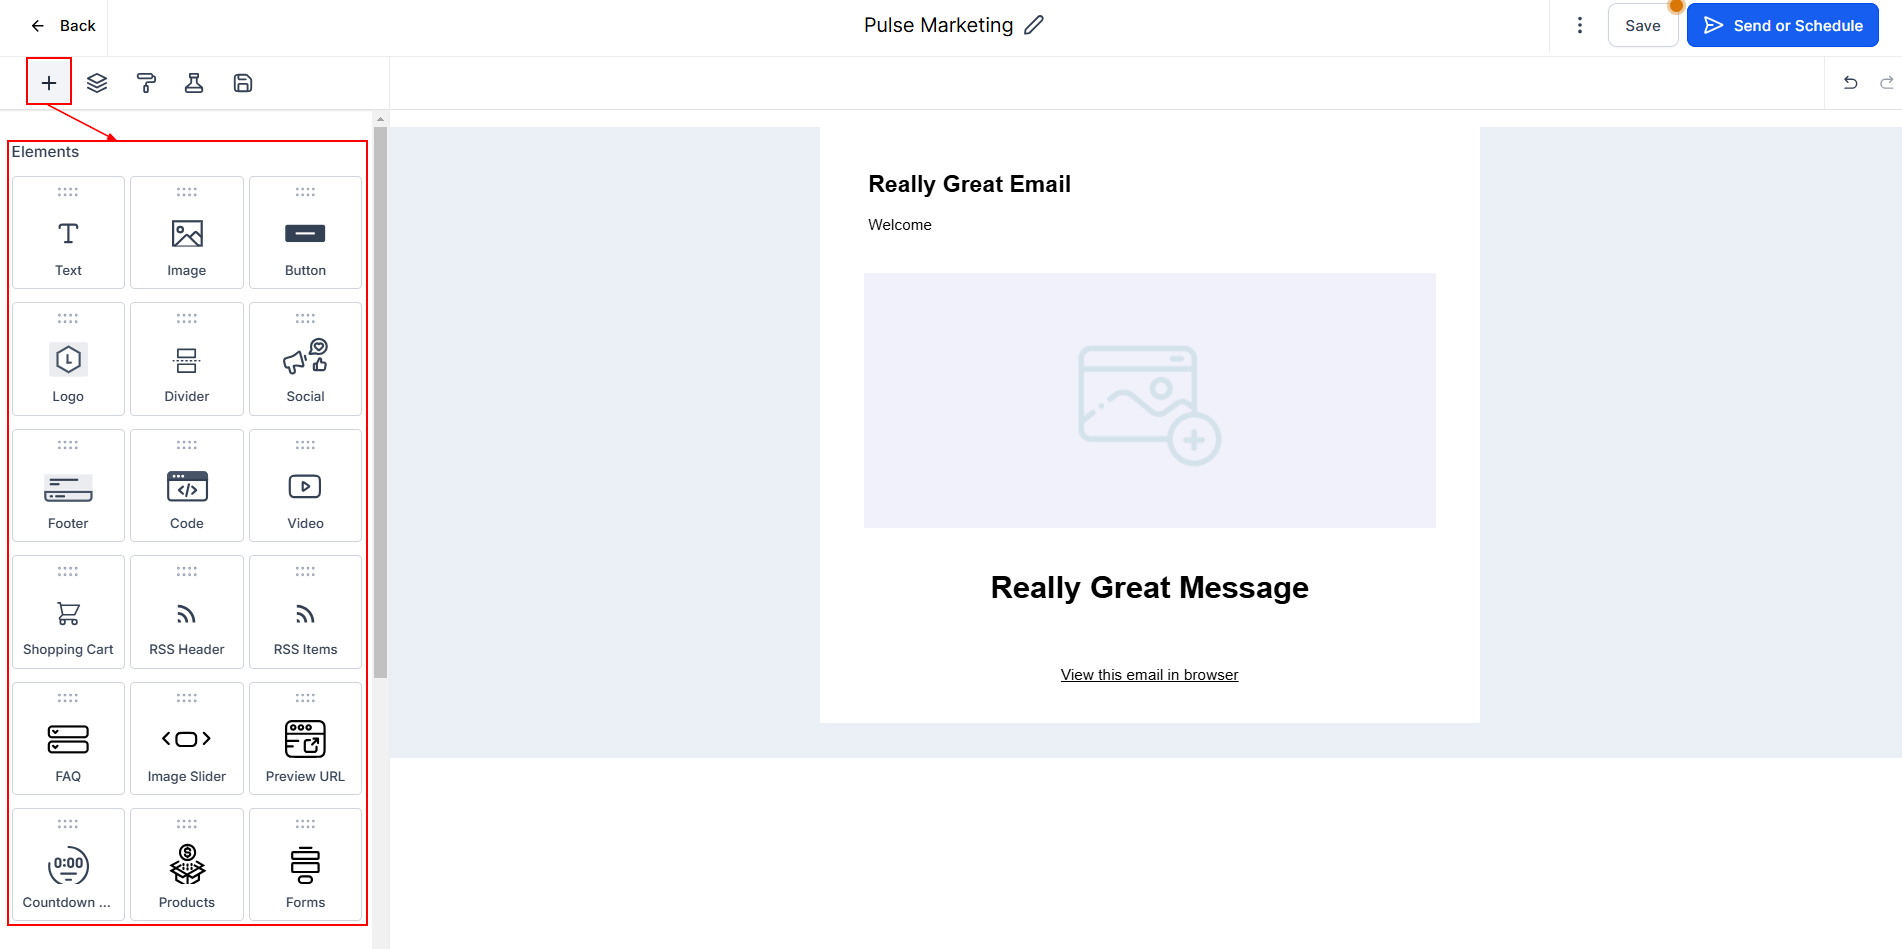Undo the last change
The width and height of the screenshot is (1902, 949).
pos(1851,83)
